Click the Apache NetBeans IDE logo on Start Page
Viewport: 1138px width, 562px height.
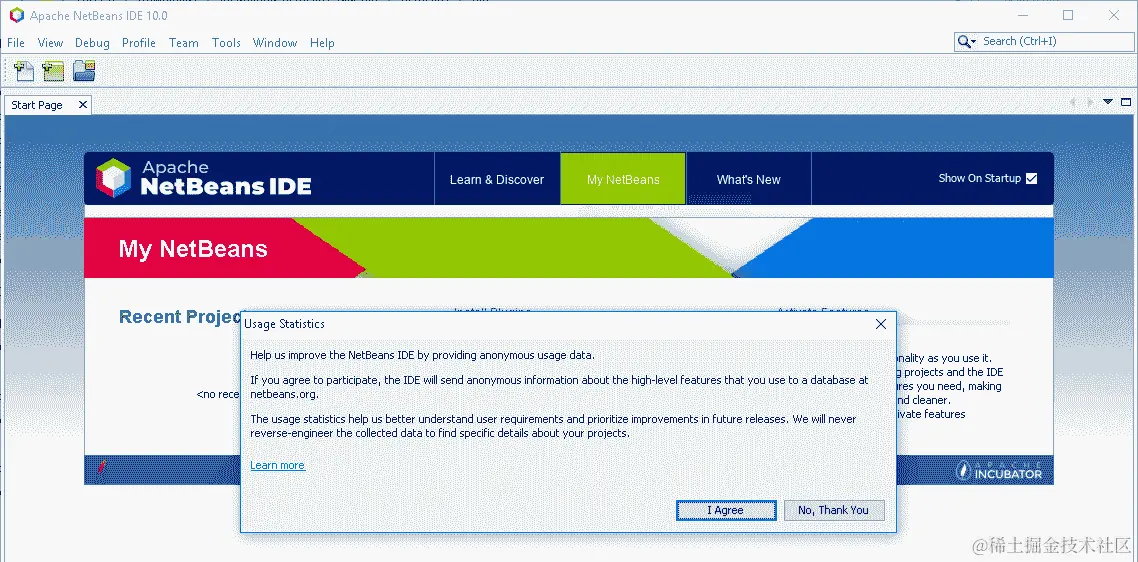click(204, 179)
